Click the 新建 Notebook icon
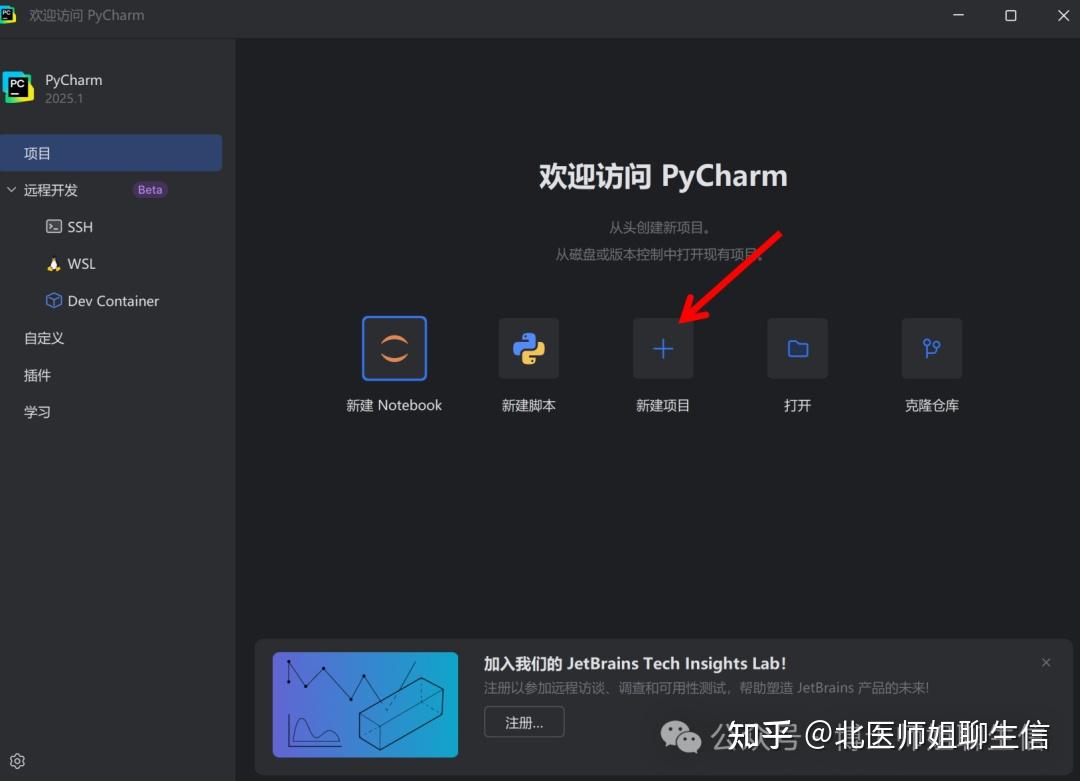The height and width of the screenshot is (781, 1080). 394,348
